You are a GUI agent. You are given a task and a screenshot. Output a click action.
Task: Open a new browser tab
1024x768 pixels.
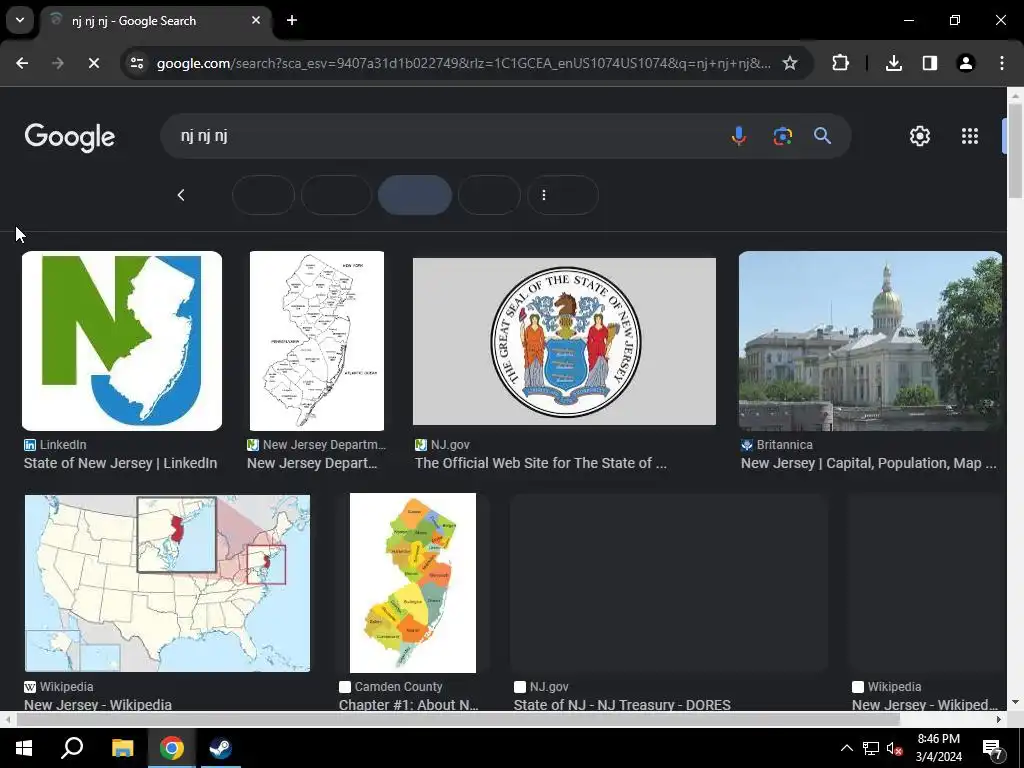coord(292,20)
